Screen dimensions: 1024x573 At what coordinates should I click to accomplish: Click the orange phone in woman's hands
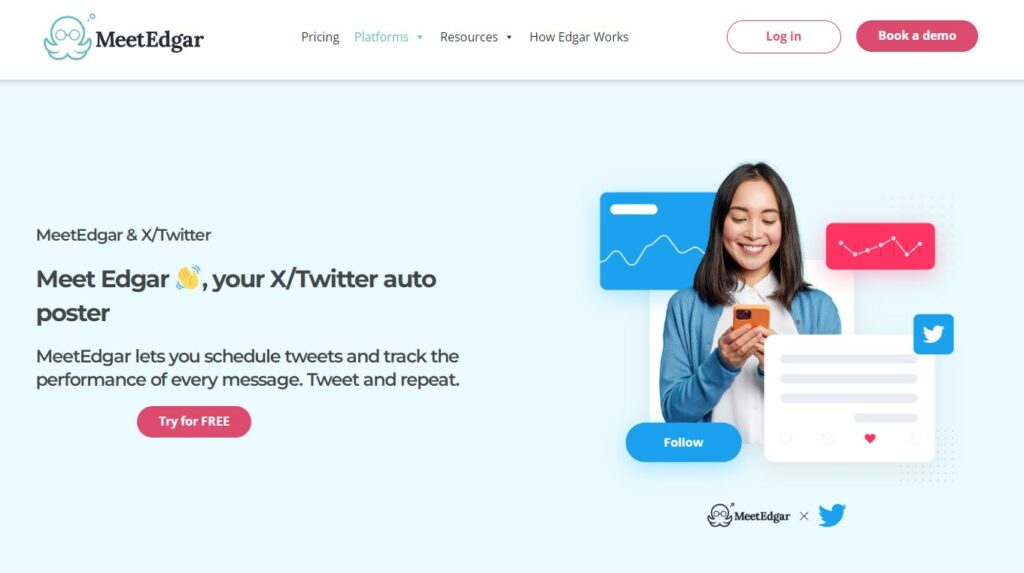point(750,318)
